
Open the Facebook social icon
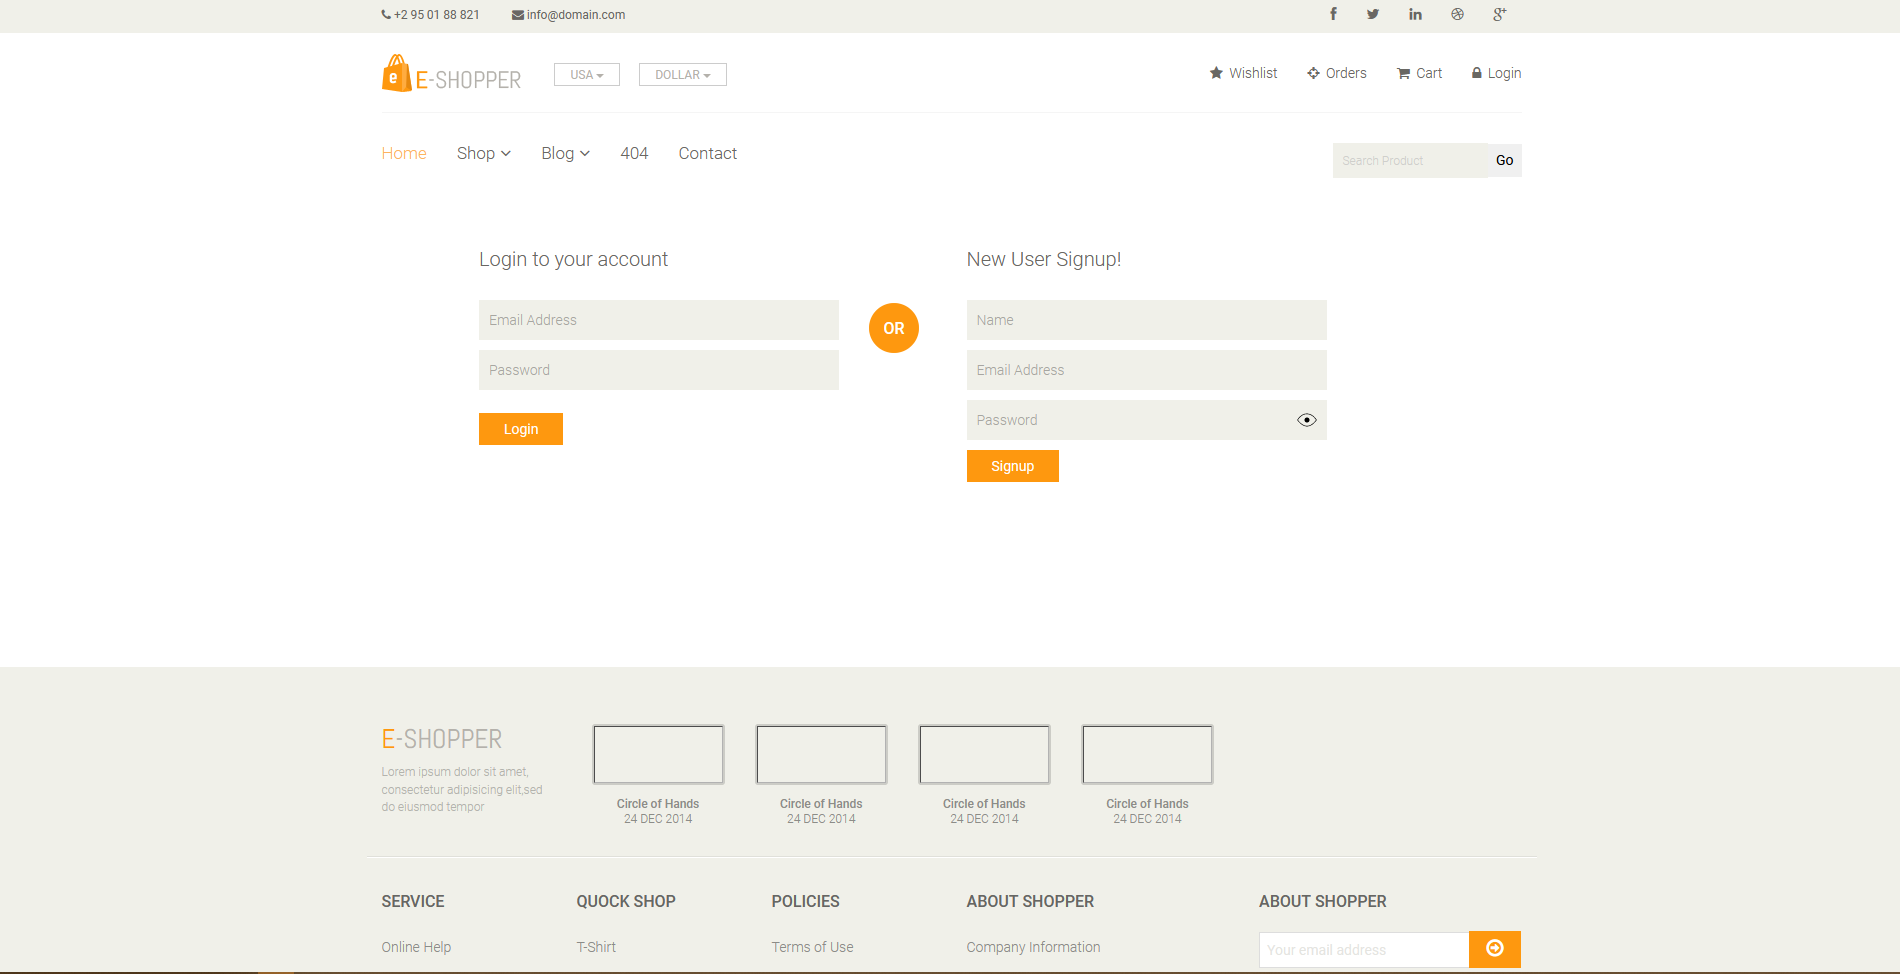(1333, 14)
